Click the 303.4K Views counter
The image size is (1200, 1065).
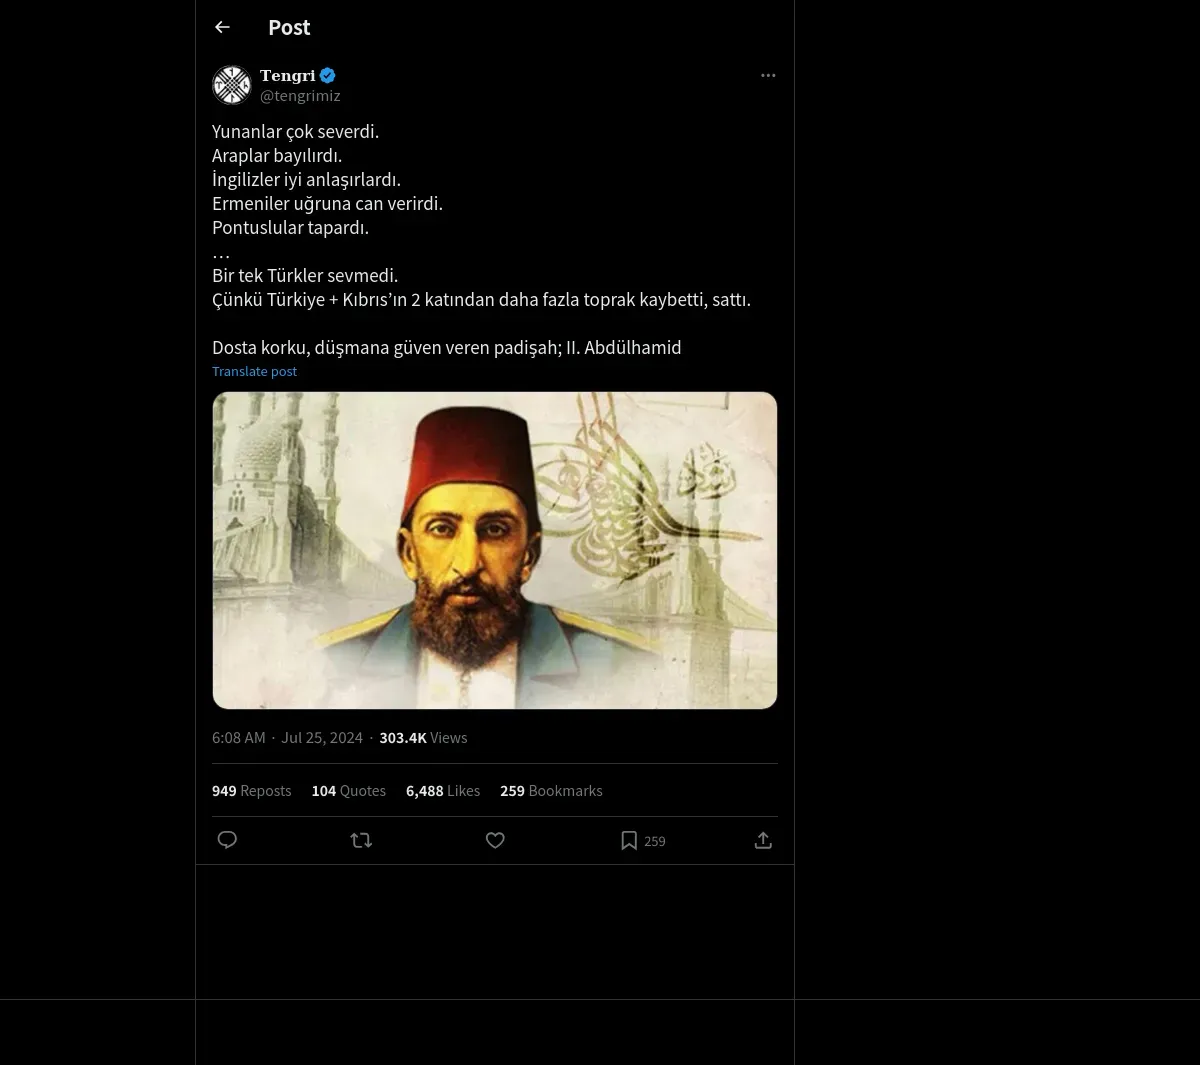tap(423, 737)
